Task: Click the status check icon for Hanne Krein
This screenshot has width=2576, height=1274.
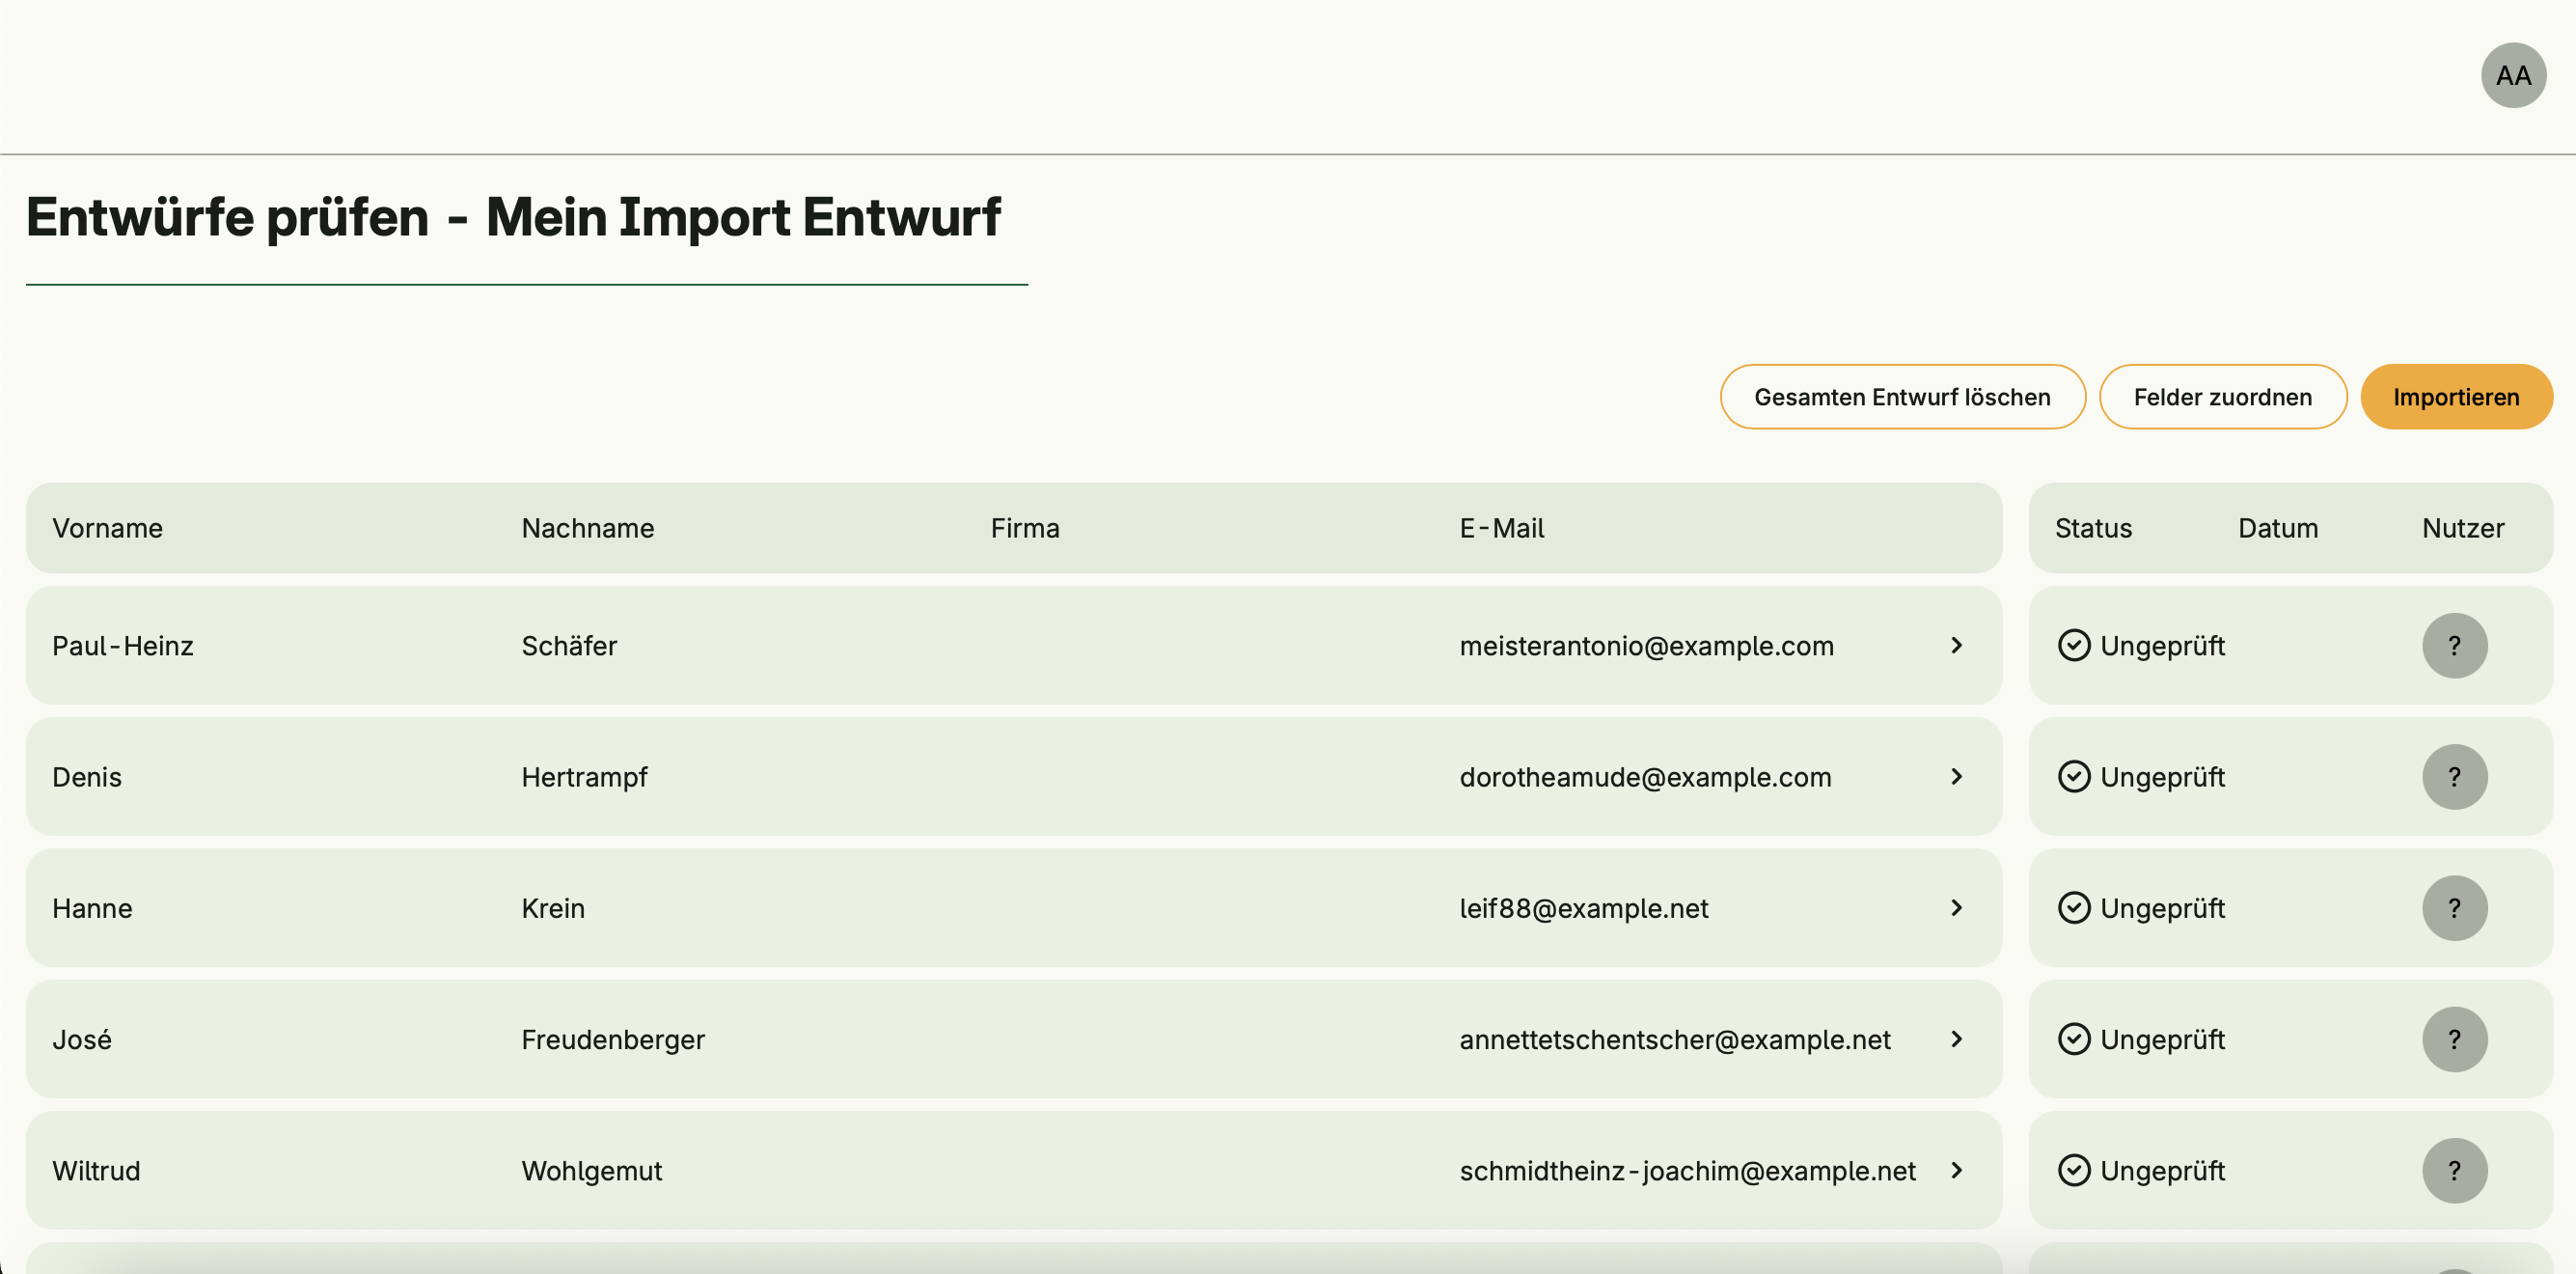Action: [x=2074, y=907]
